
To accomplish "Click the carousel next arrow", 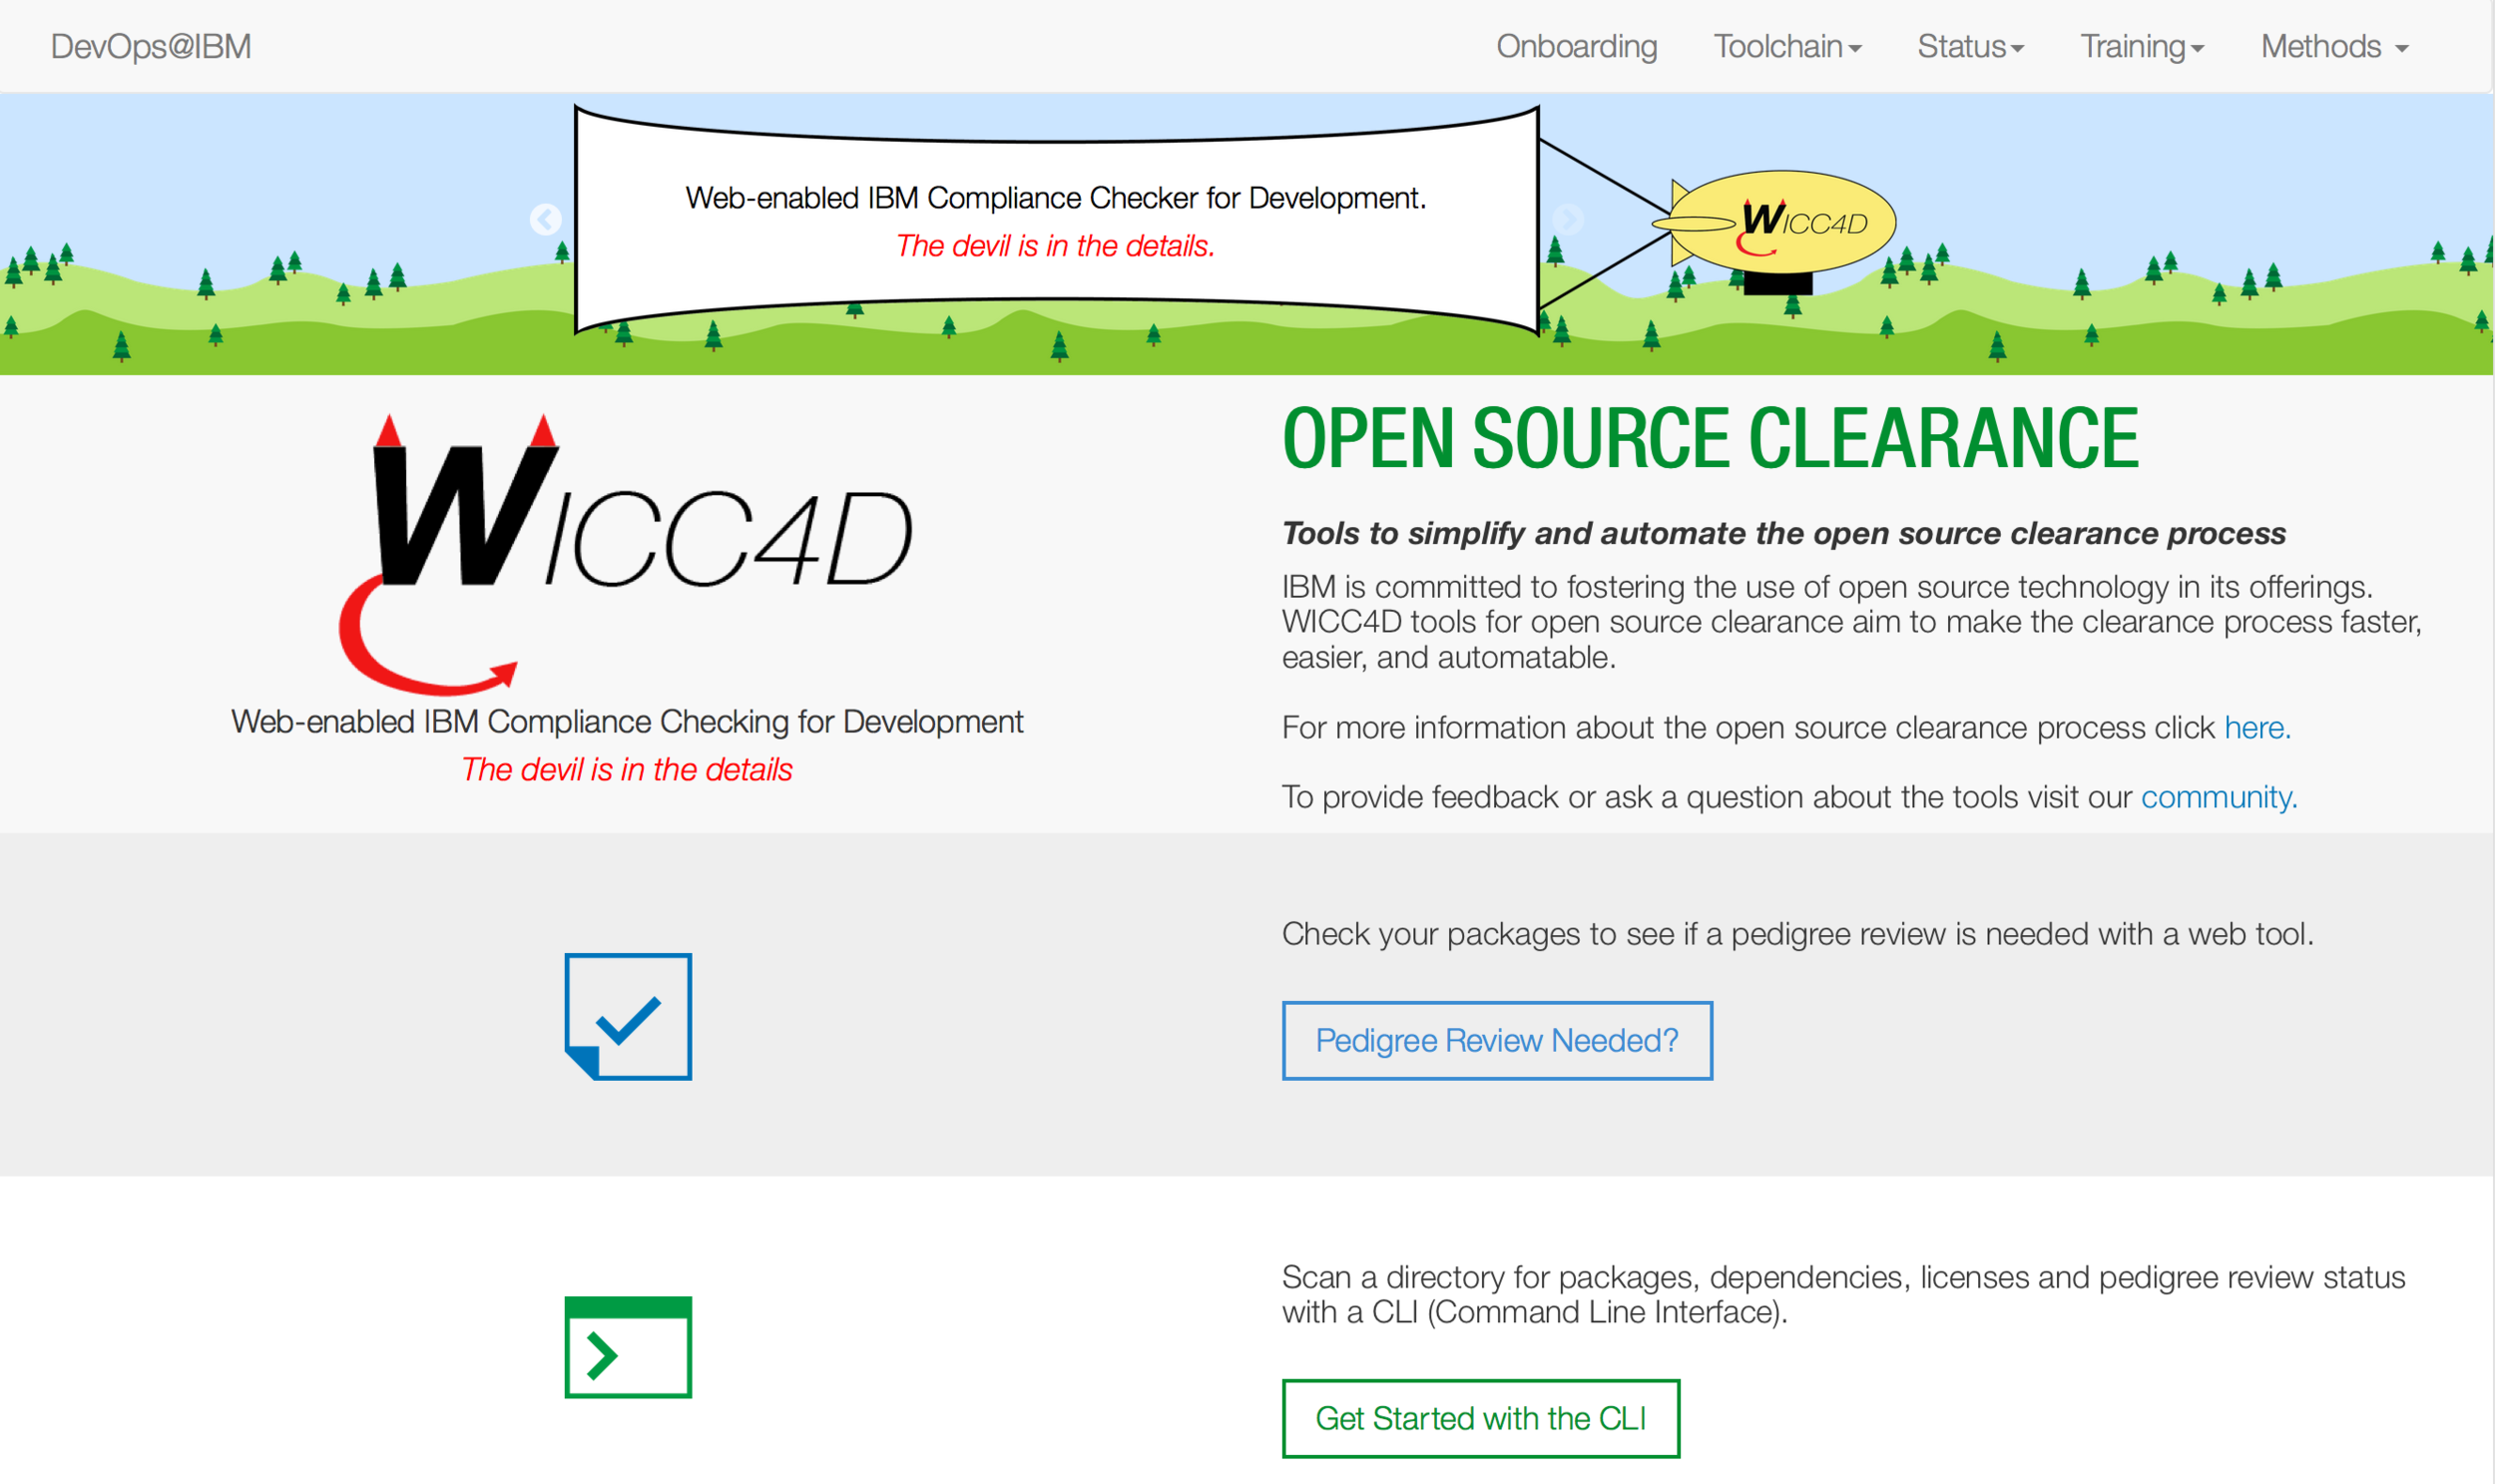I will click(x=1567, y=219).
